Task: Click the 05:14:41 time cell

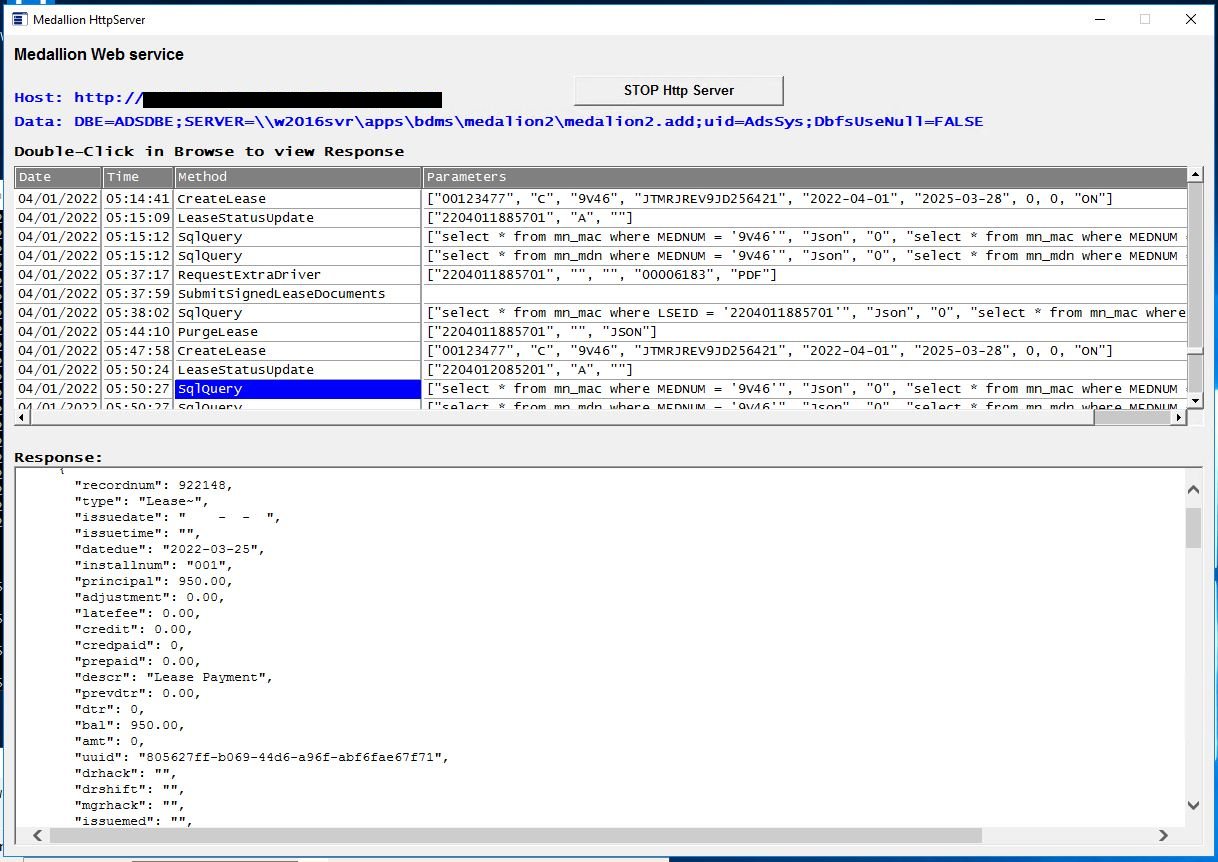Action: tap(138, 199)
